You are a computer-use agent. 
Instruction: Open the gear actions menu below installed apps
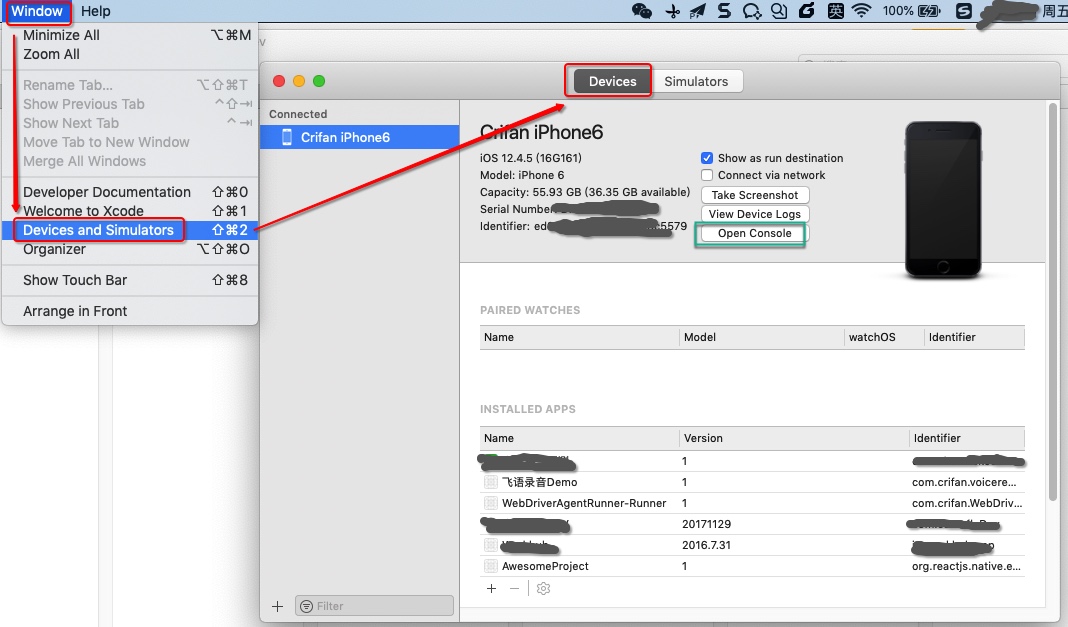click(x=543, y=588)
